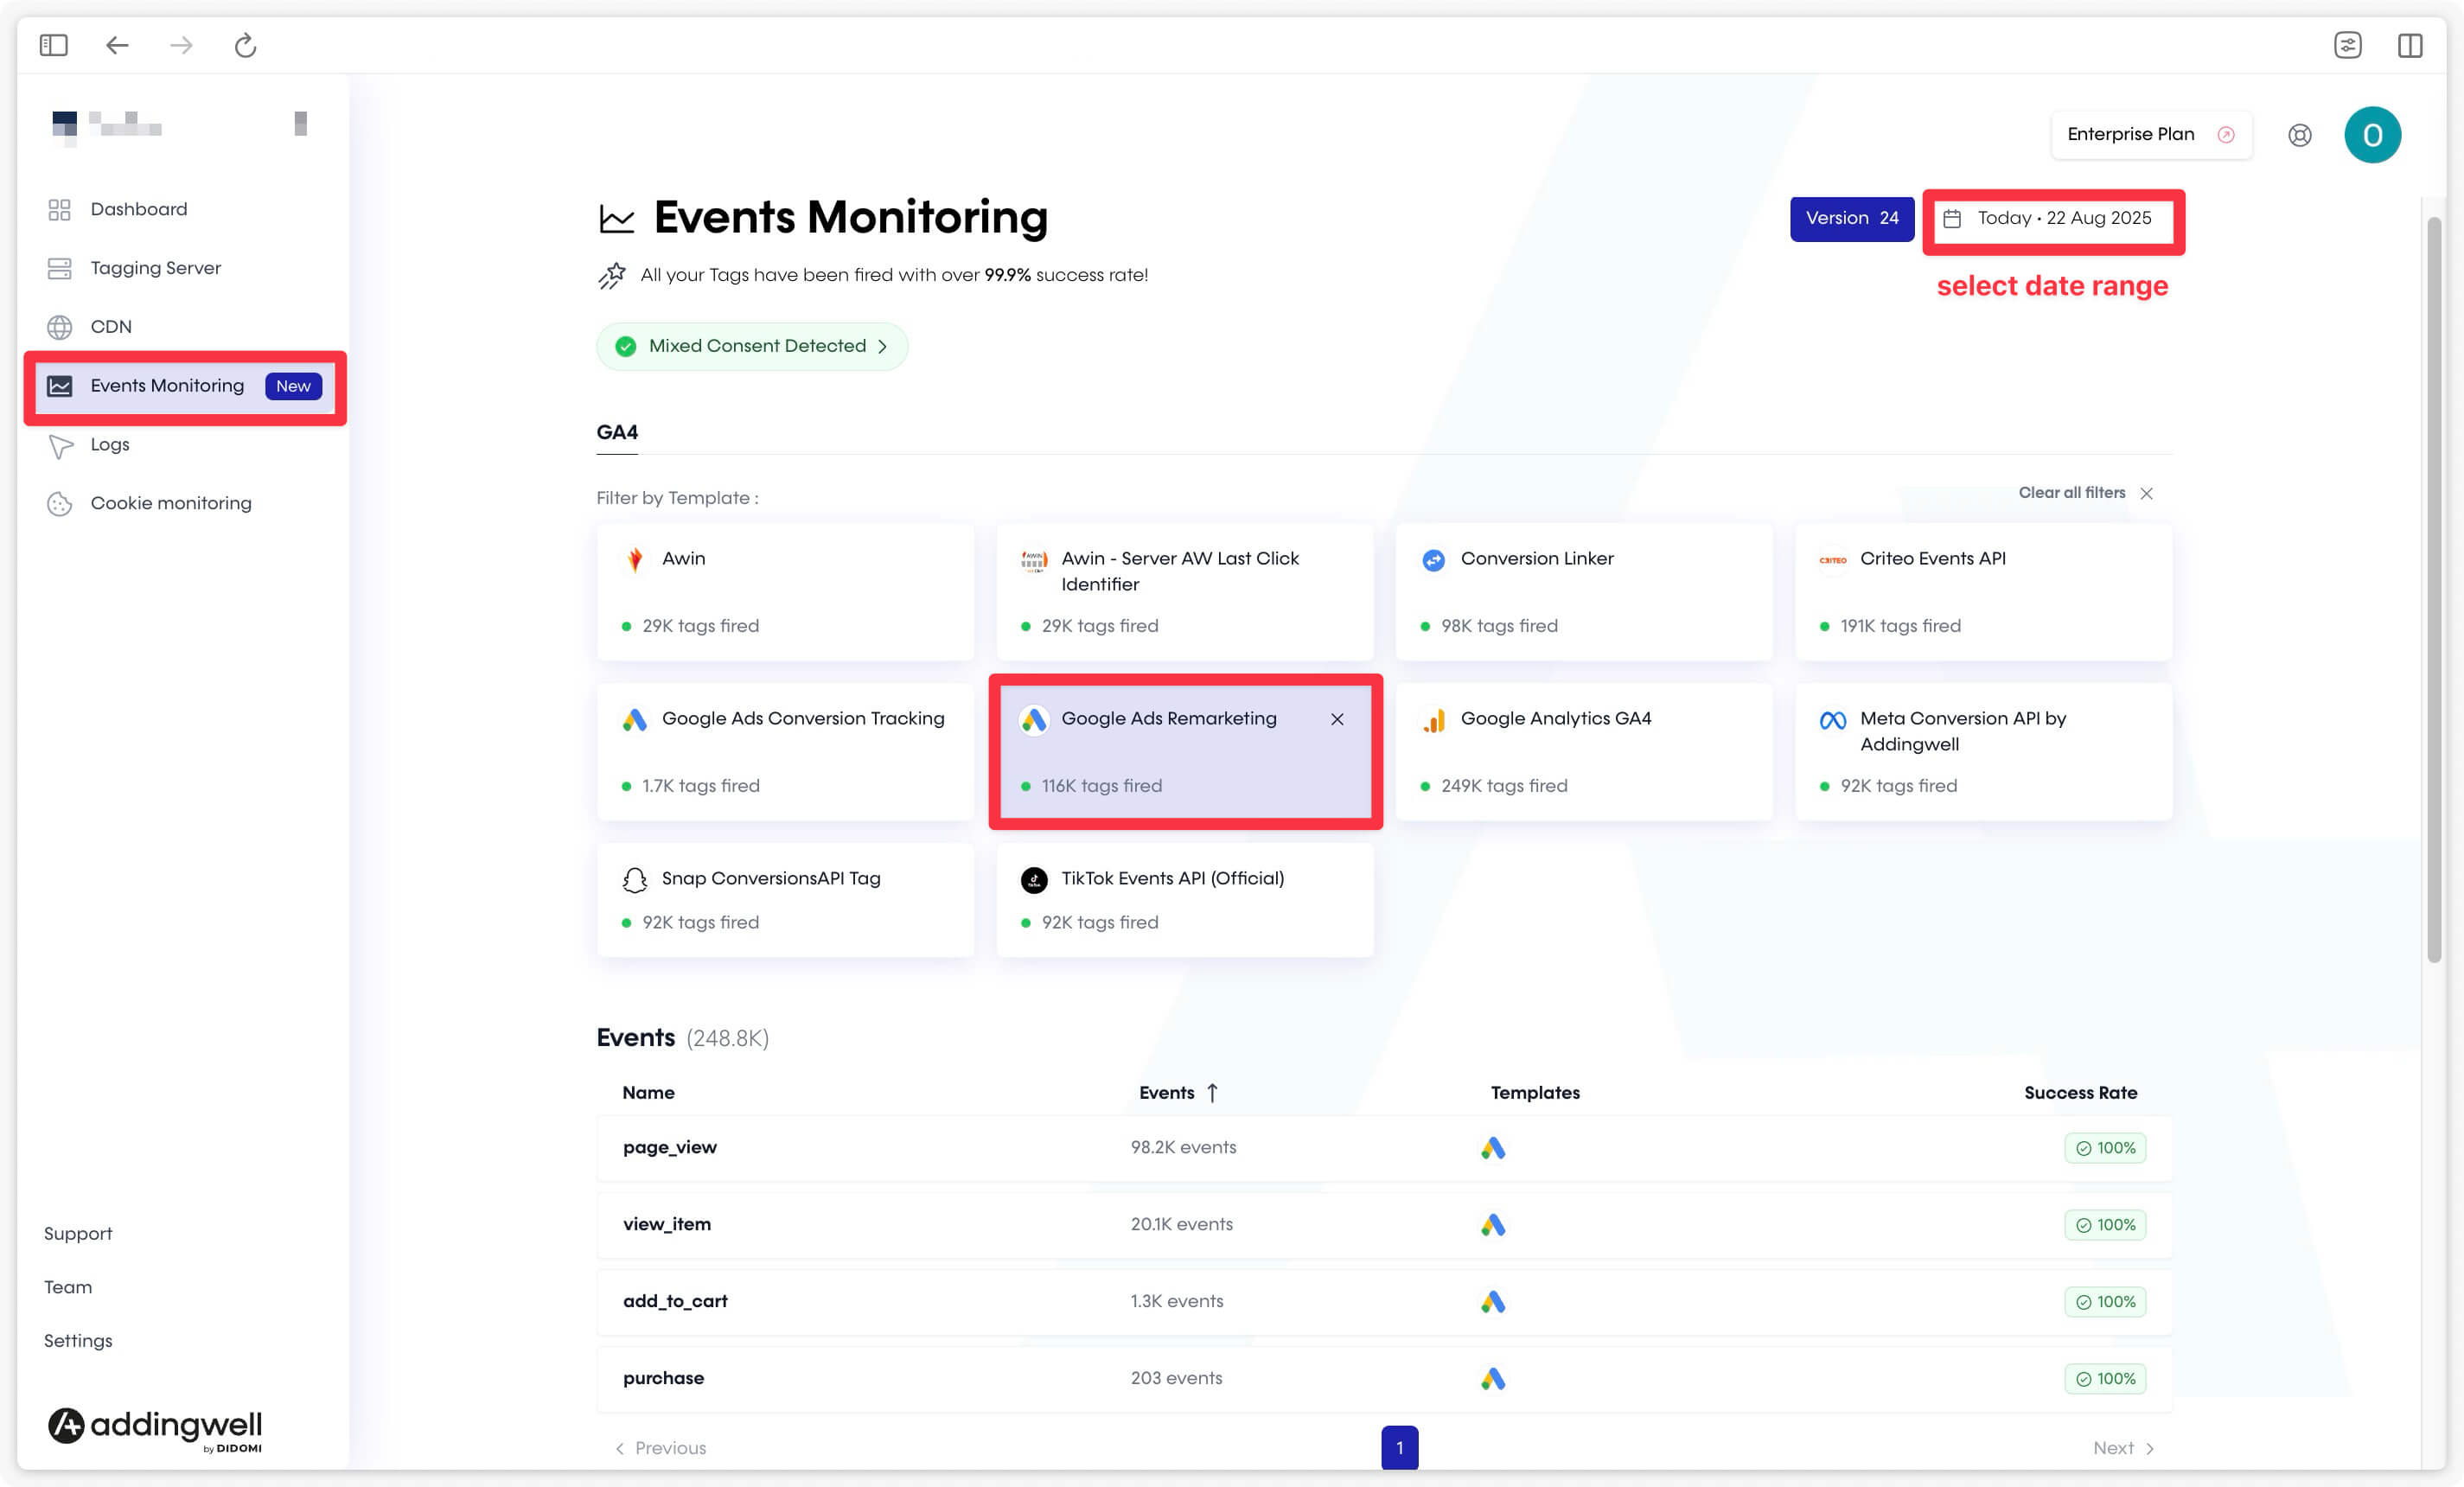Screen dimensions: 2464x1487
Task: Click the calendar icon in date selector
Action: [1951, 219]
